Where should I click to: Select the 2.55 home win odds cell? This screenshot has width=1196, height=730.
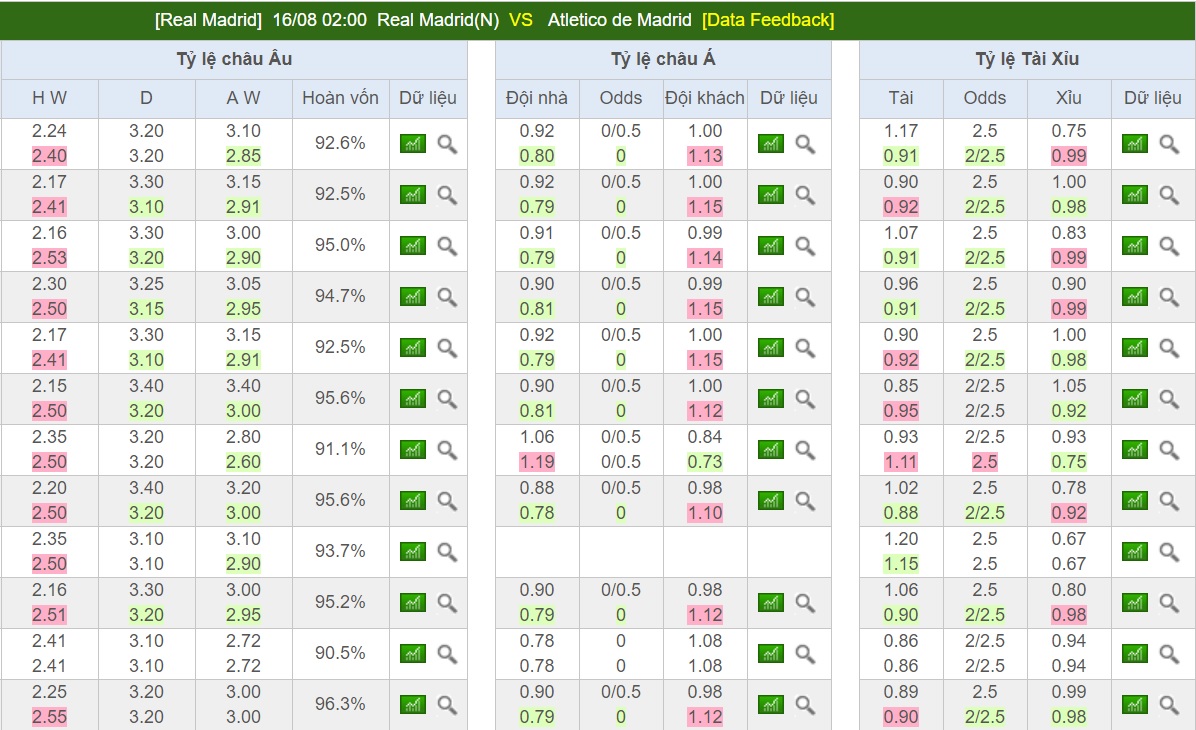[50, 717]
